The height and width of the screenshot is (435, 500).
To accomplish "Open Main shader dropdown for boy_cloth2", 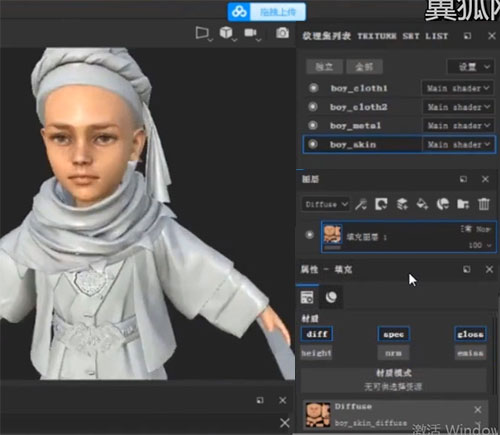I will 458,107.
